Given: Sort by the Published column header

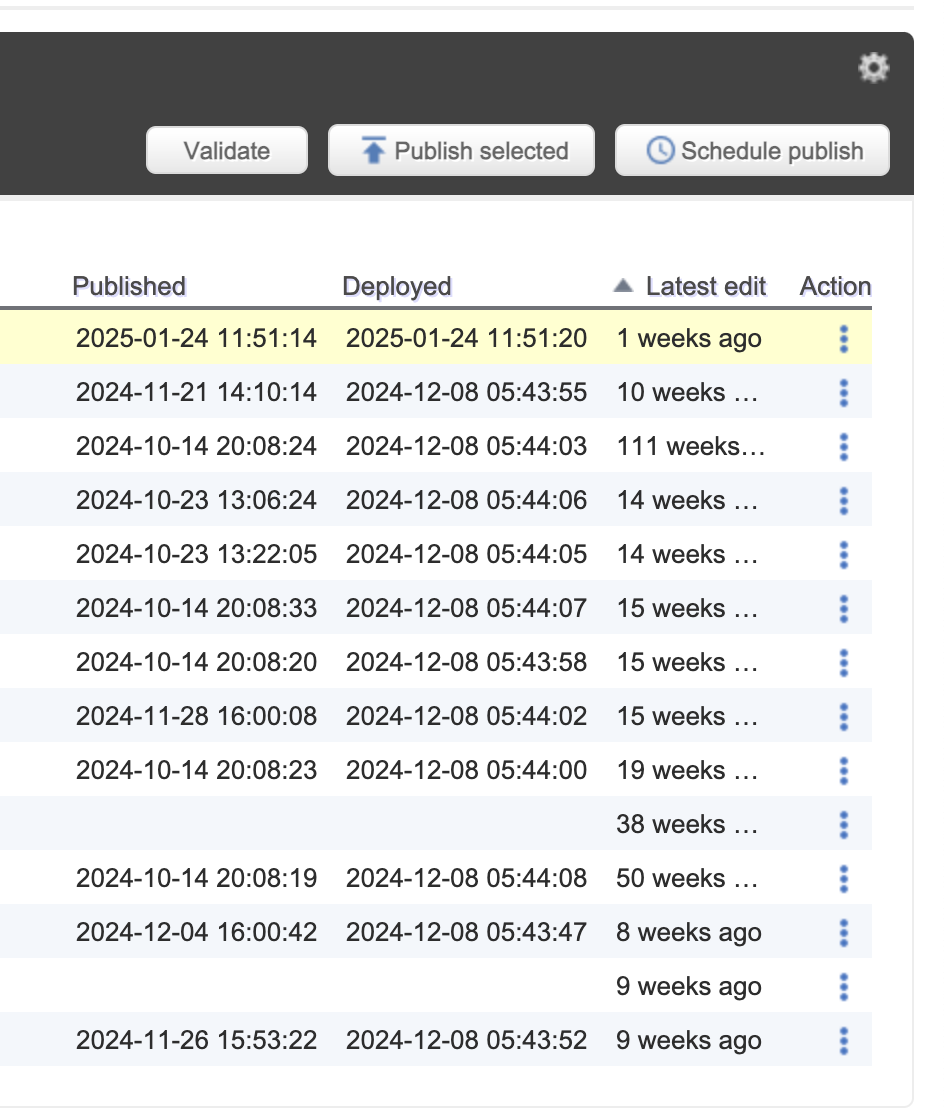Looking at the screenshot, I should [129, 286].
